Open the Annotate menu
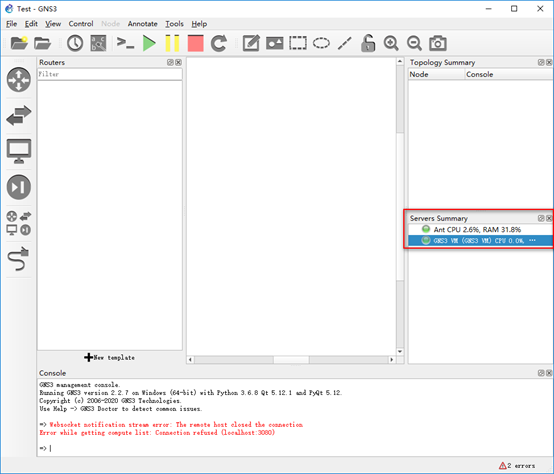 [143, 24]
